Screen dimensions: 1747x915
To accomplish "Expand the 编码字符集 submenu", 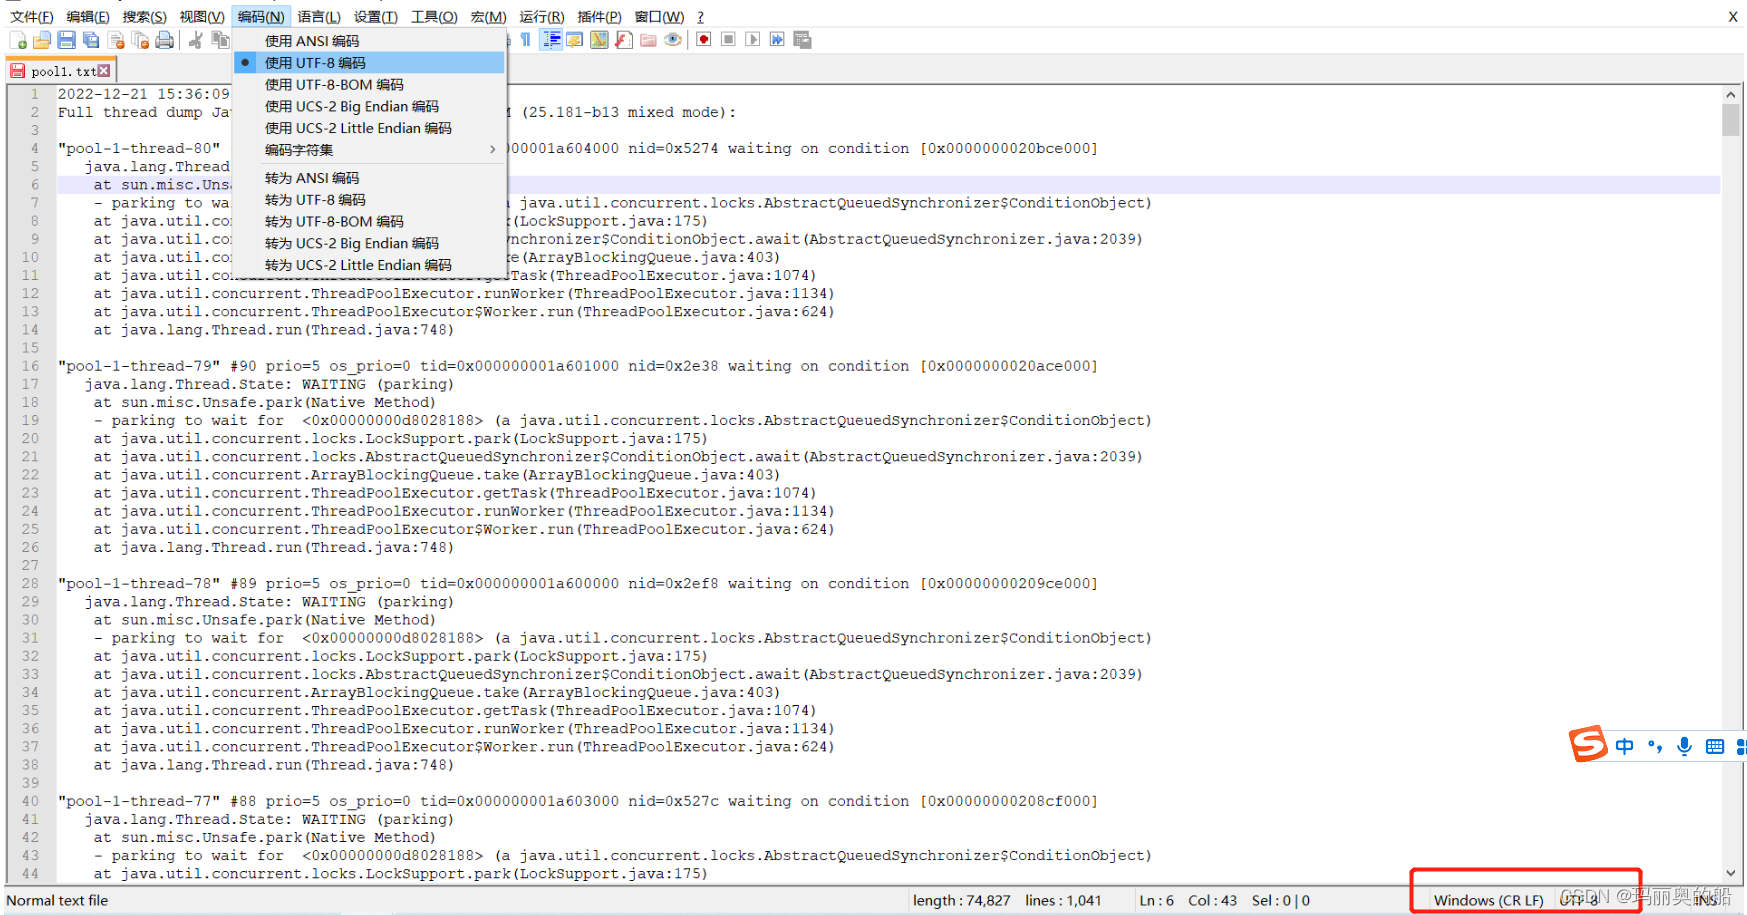I will point(298,149).
